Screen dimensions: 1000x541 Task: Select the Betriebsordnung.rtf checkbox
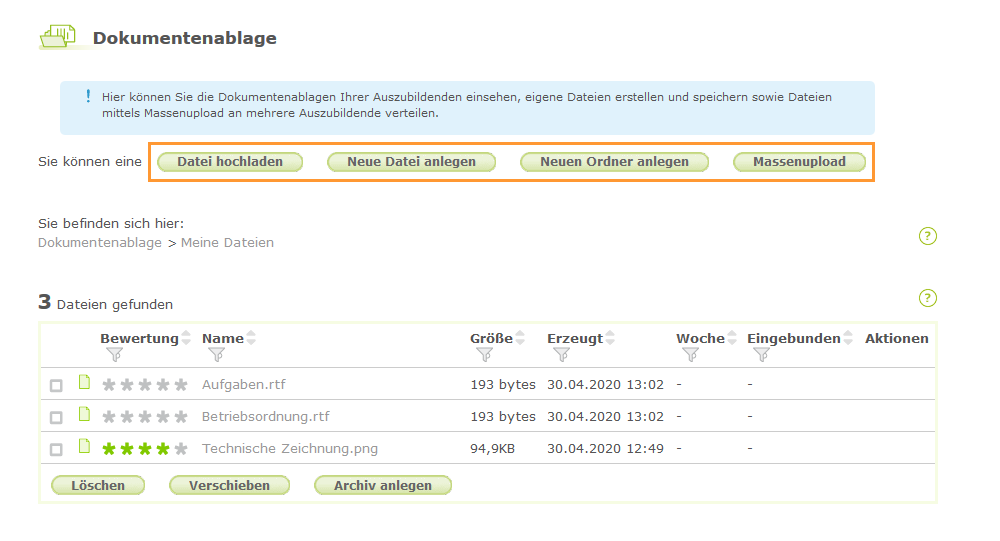(x=56, y=417)
